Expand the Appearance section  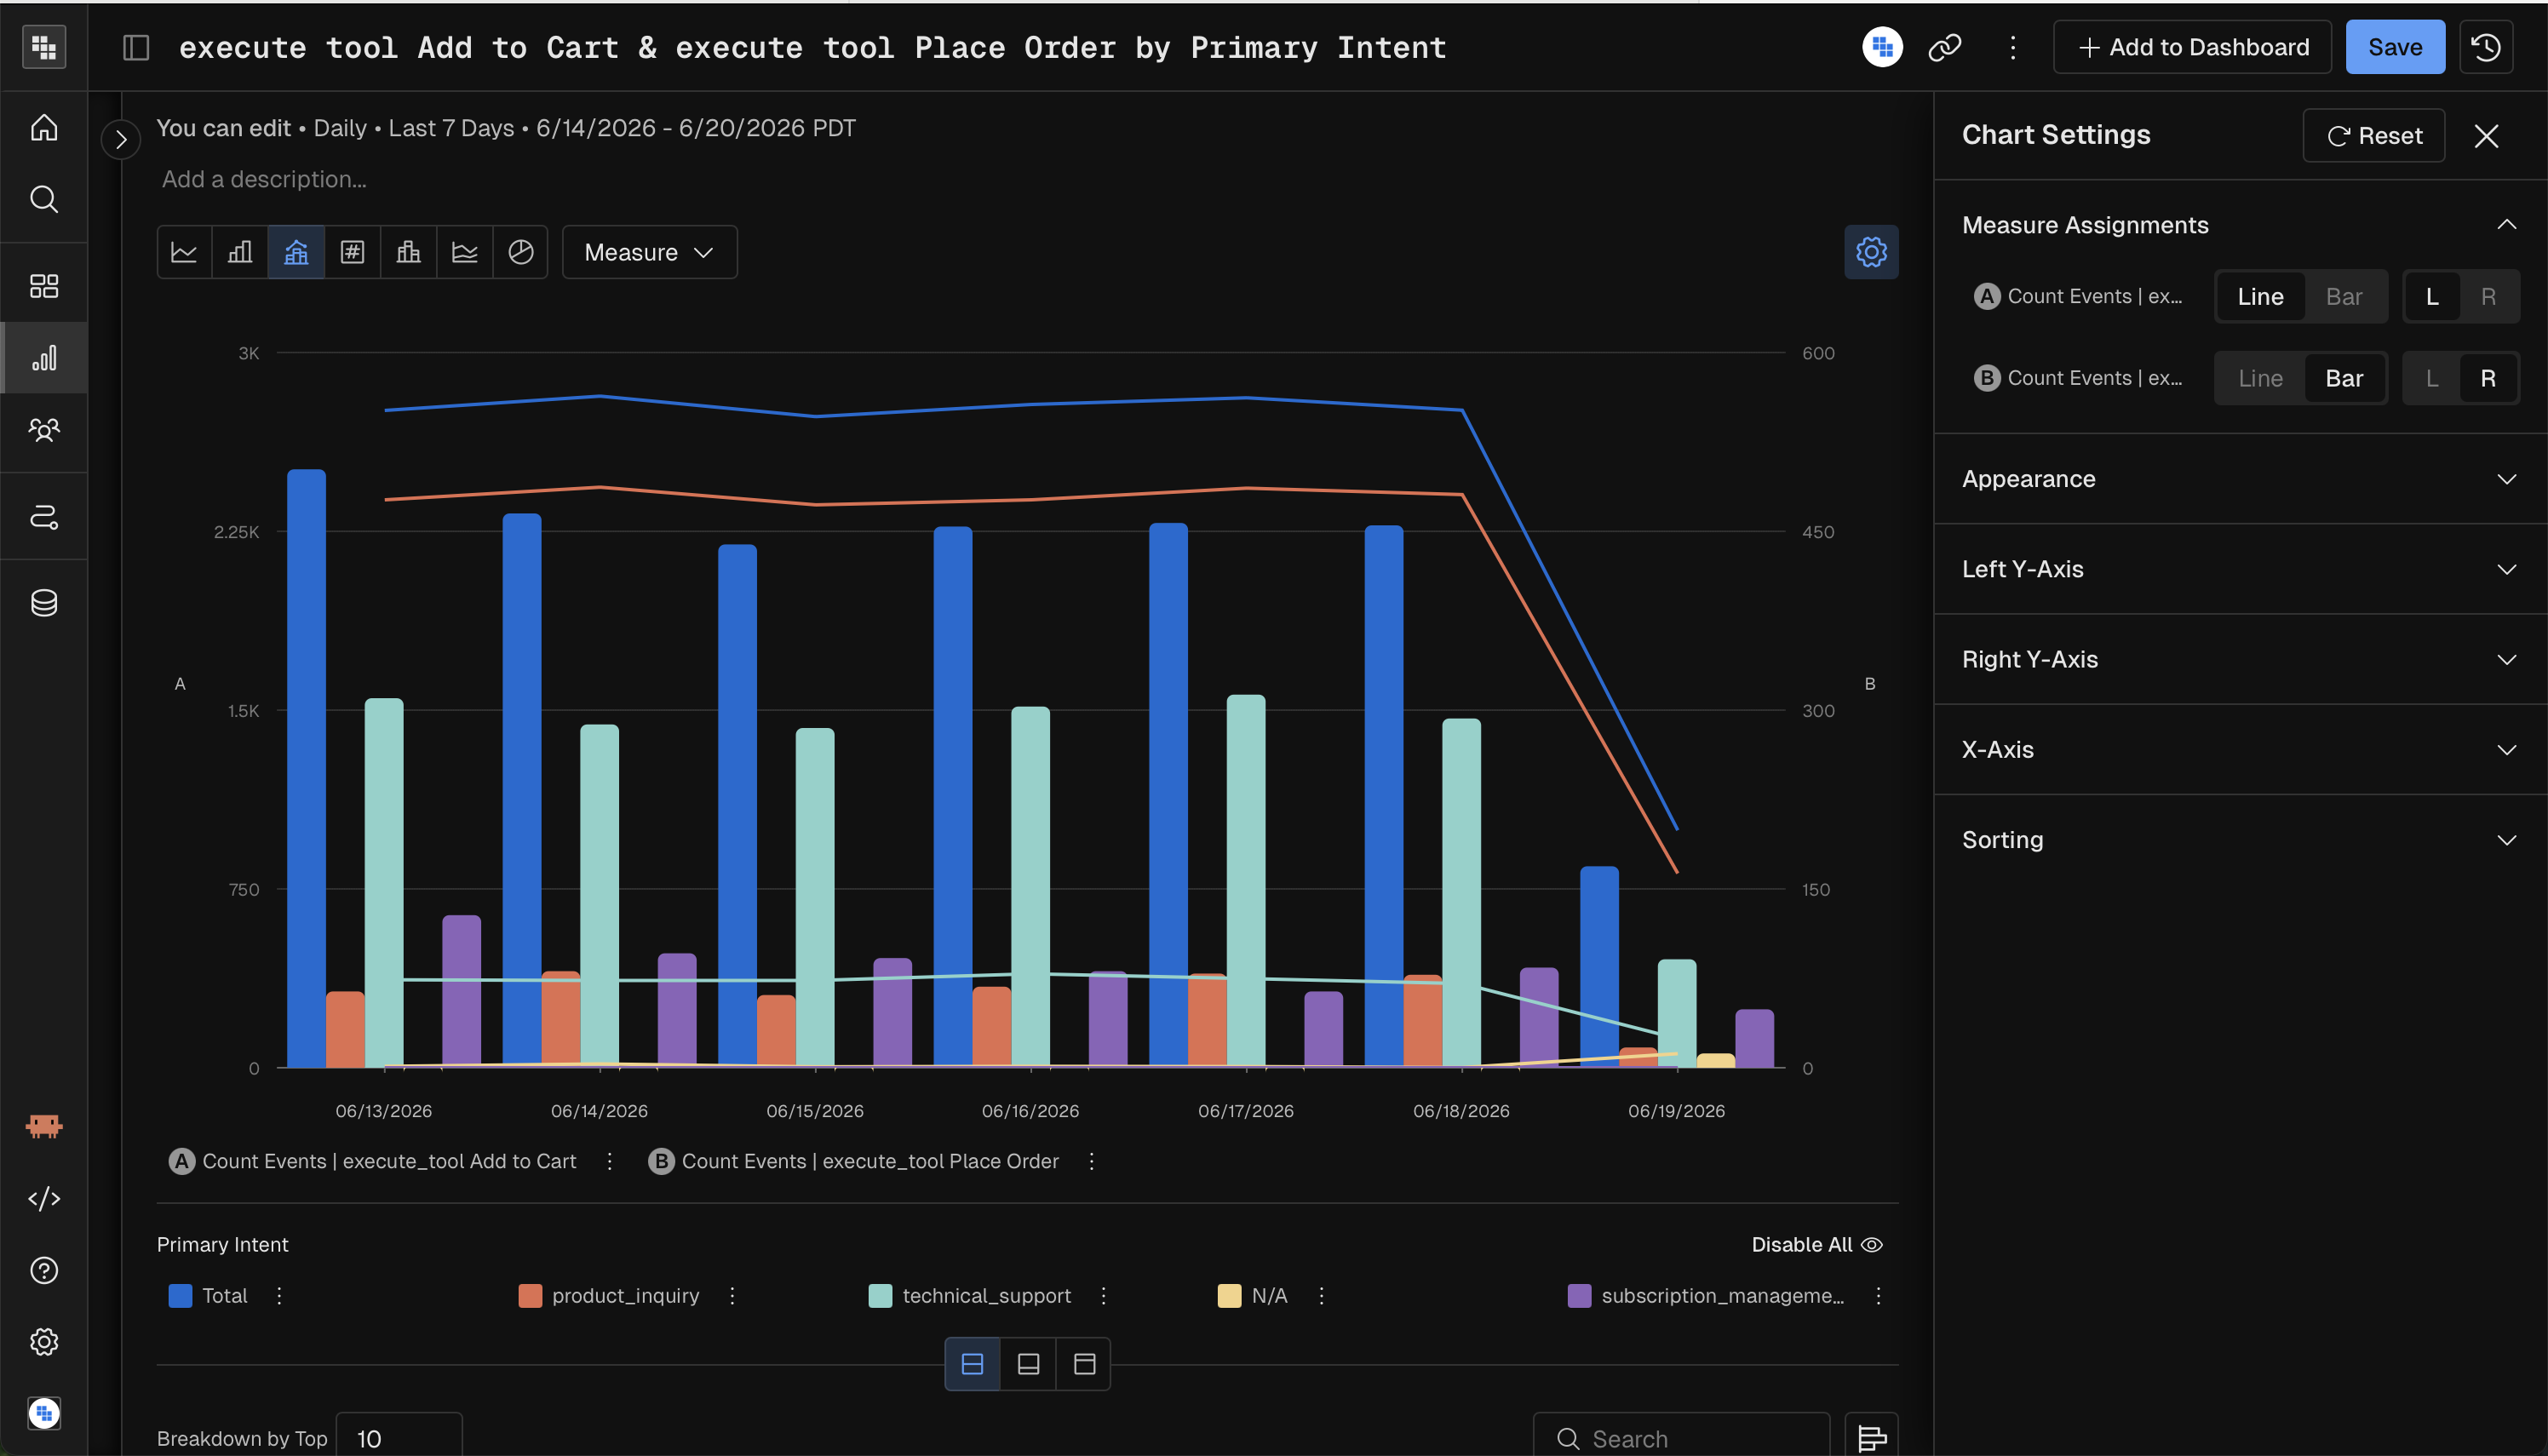click(2240, 479)
